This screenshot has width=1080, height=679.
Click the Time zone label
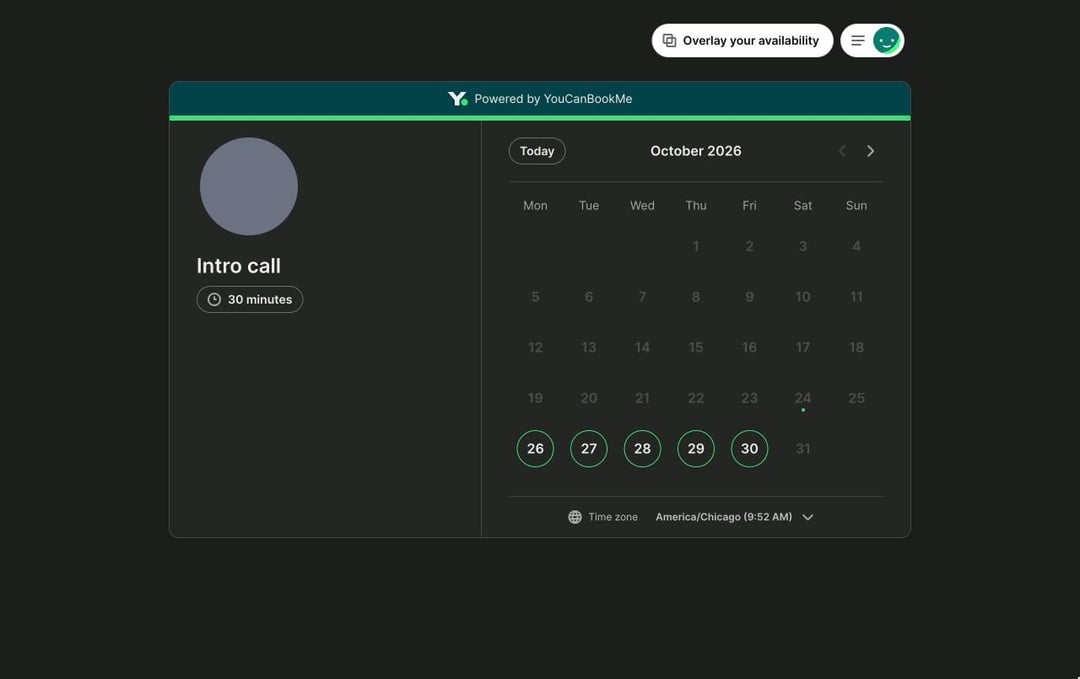(613, 517)
